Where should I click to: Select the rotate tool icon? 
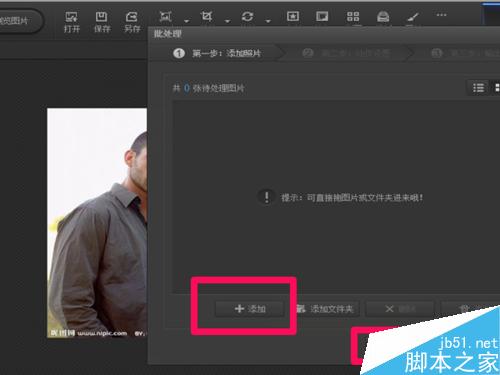click(x=247, y=16)
